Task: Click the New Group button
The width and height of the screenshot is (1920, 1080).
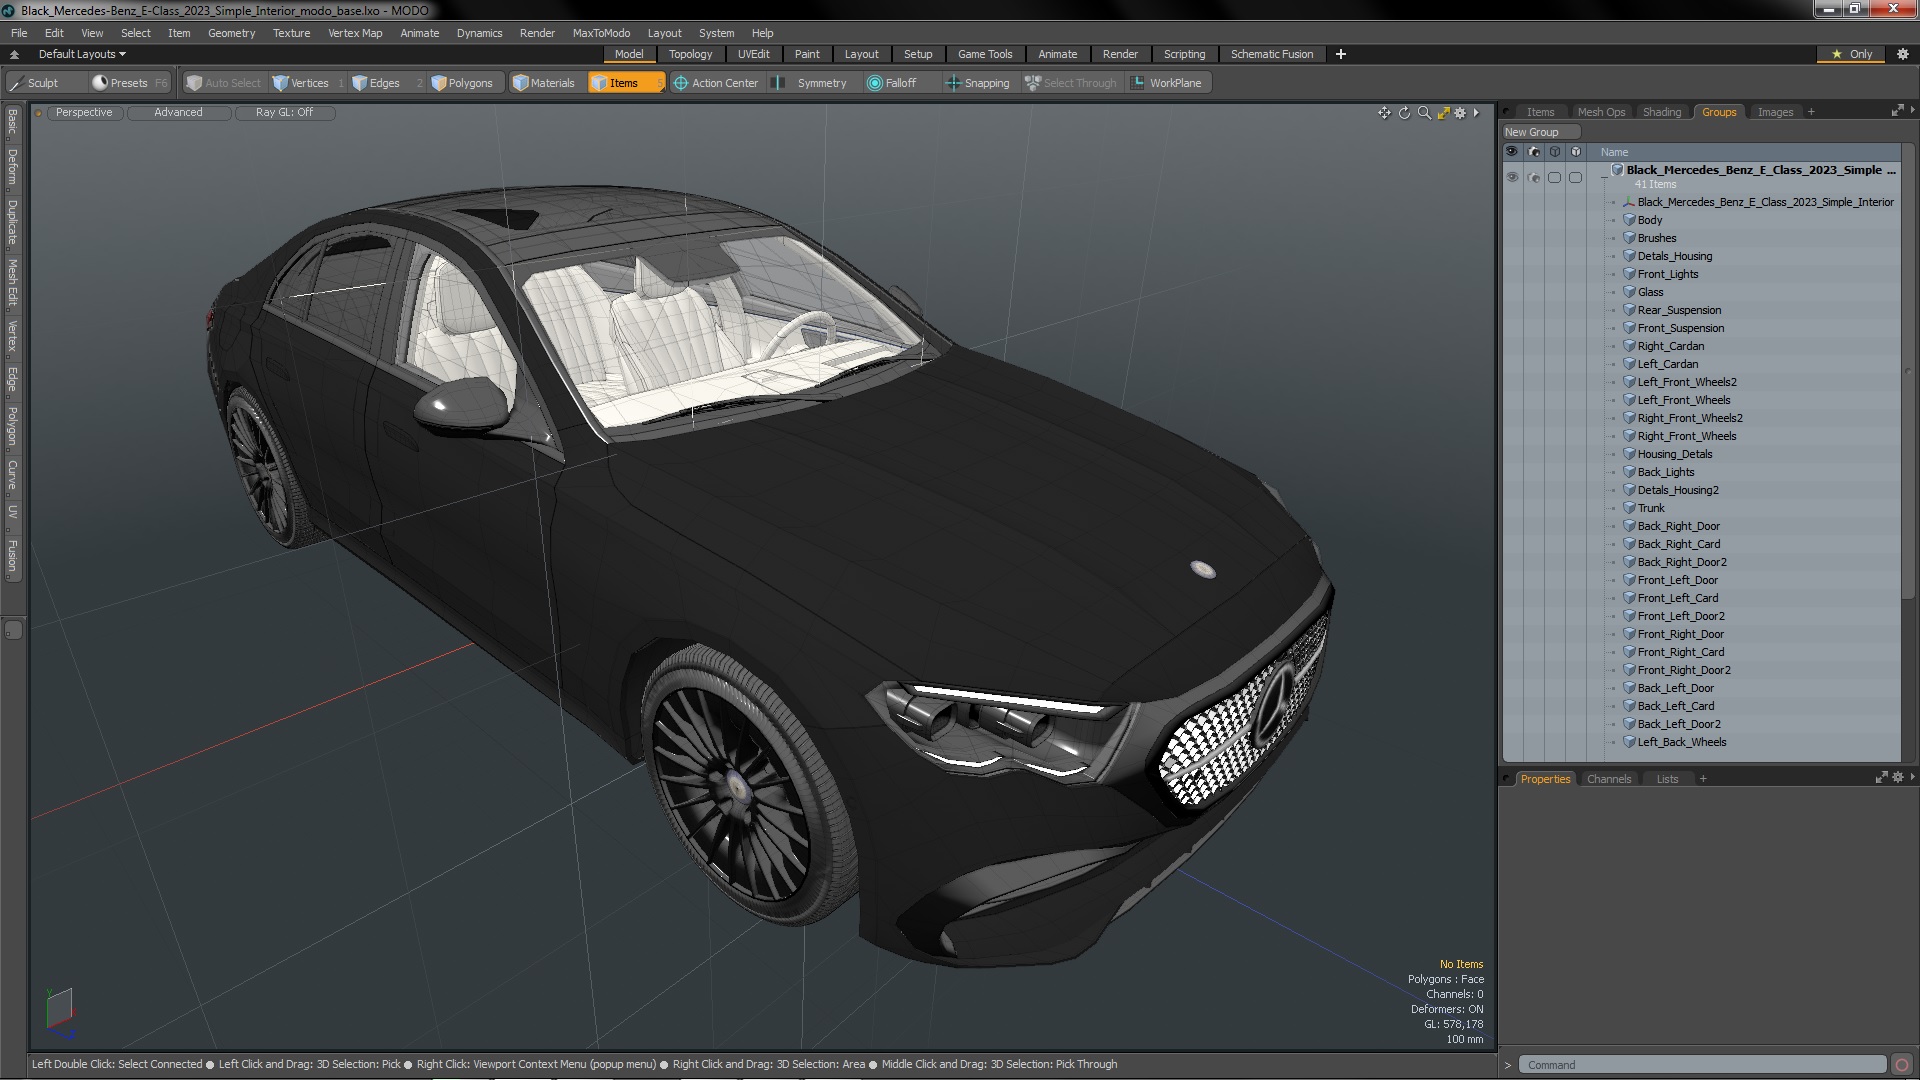Action: pos(1540,132)
